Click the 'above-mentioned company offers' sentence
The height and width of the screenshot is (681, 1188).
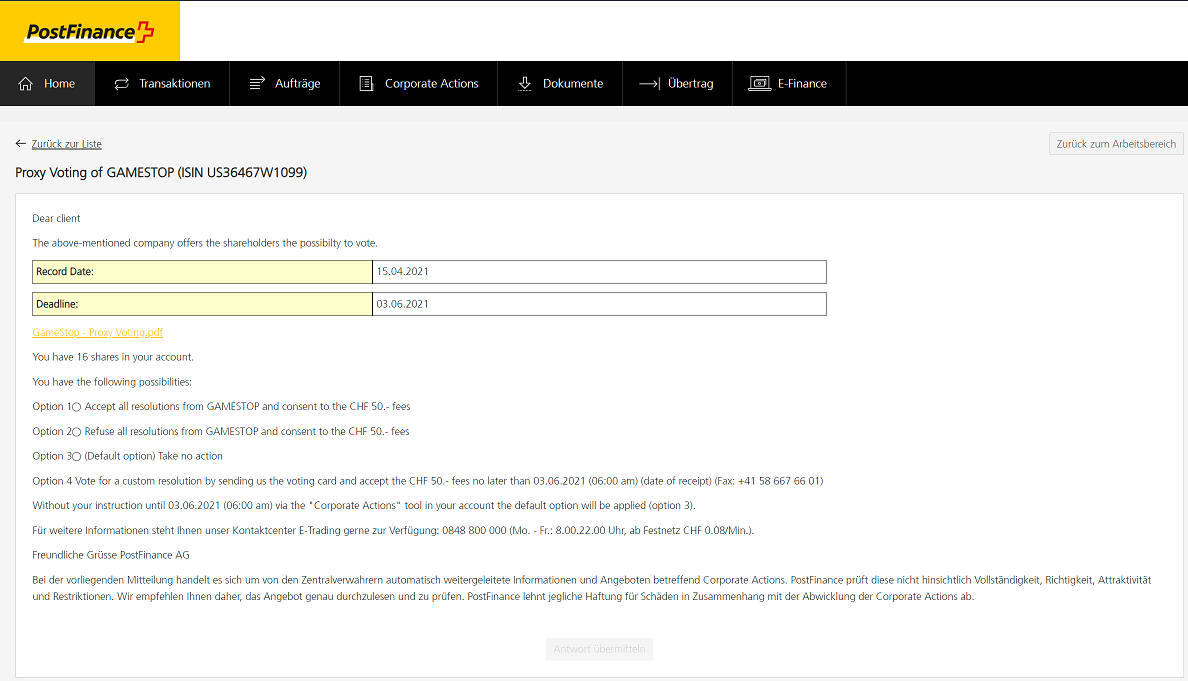click(205, 243)
